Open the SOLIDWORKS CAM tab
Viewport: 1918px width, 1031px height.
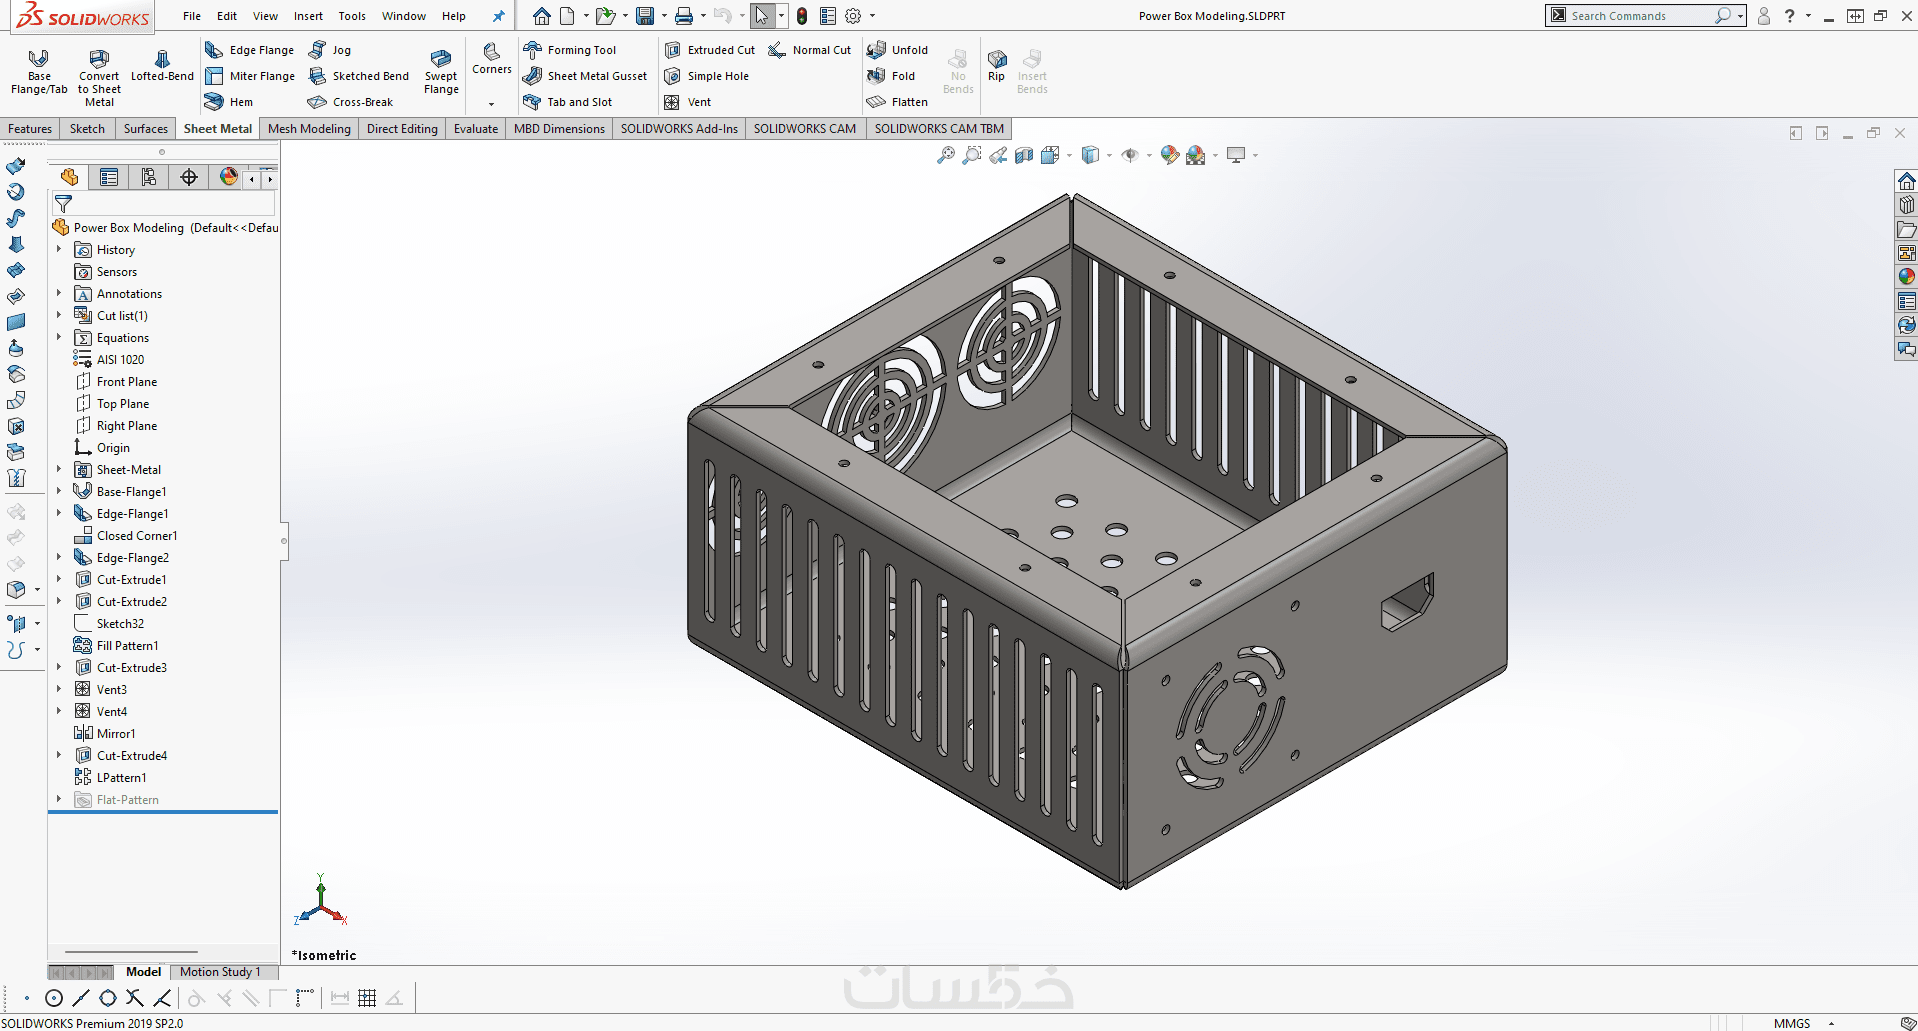pos(805,129)
